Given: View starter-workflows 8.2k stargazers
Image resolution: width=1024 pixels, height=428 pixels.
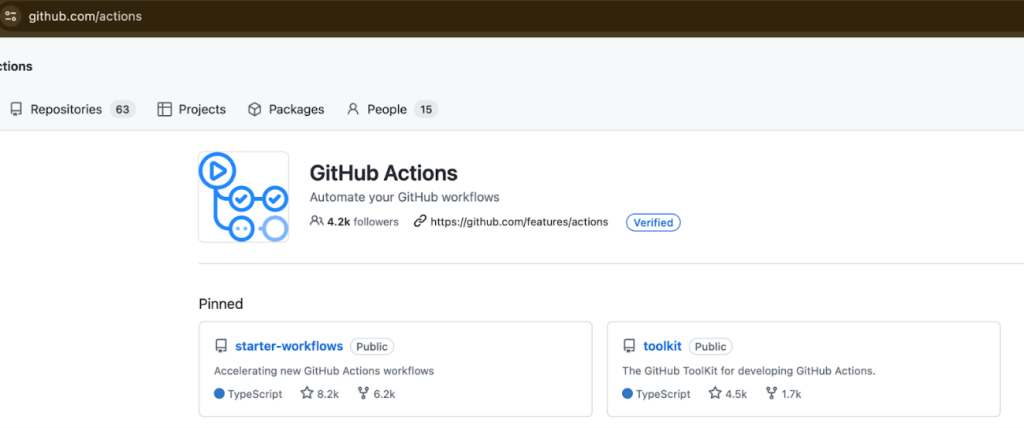Looking at the screenshot, I should pyautogui.click(x=320, y=394).
